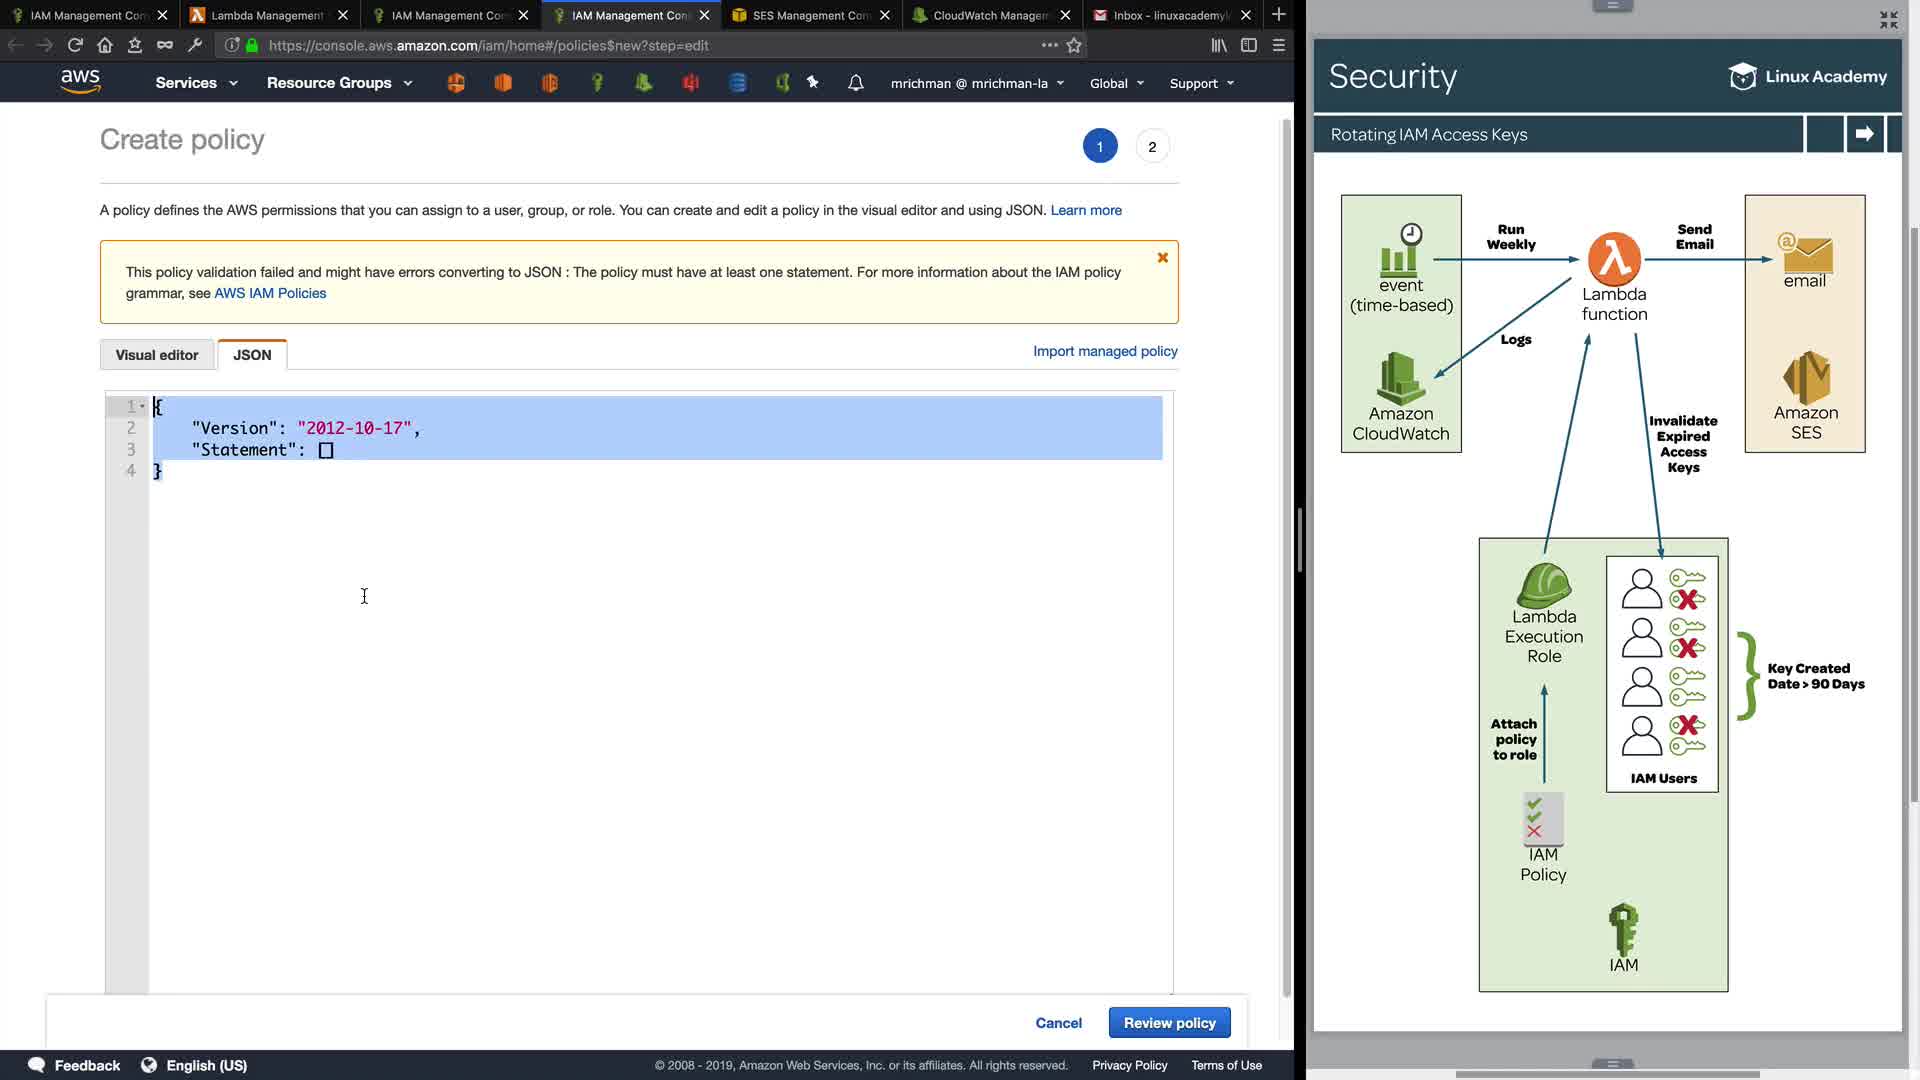Open the Import managed policy link
This screenshot has height=1080, width=1920.
[1105, 351]
